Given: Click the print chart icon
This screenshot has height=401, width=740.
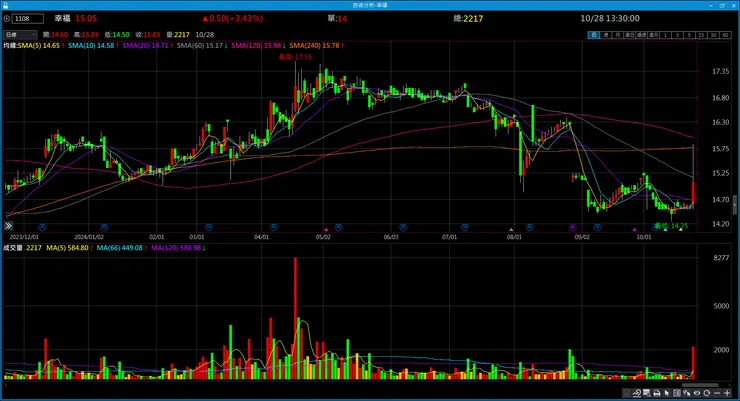Looking at the screenshot, I should (x=656, y=393).
